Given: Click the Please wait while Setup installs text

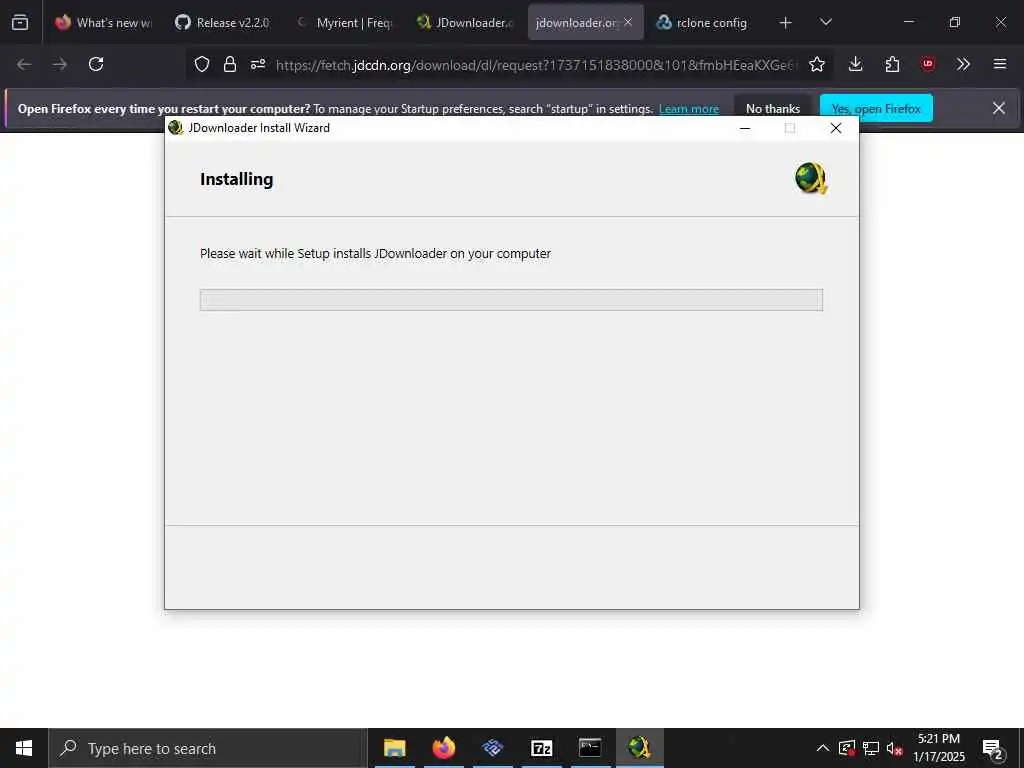Looking at the screenshot, I should (376, 253).
